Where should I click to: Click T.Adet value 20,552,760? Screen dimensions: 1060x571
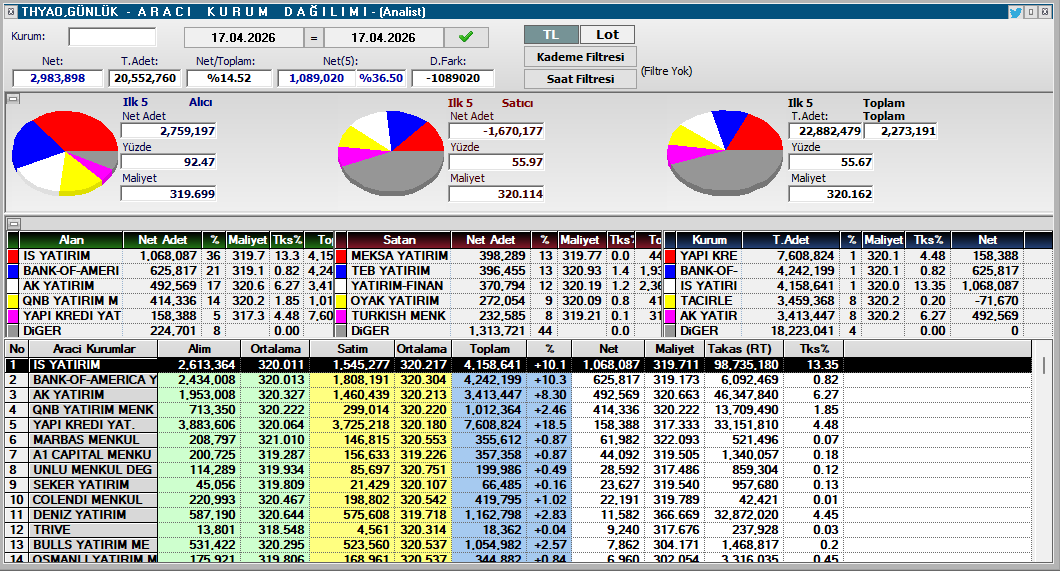point(145,78)
